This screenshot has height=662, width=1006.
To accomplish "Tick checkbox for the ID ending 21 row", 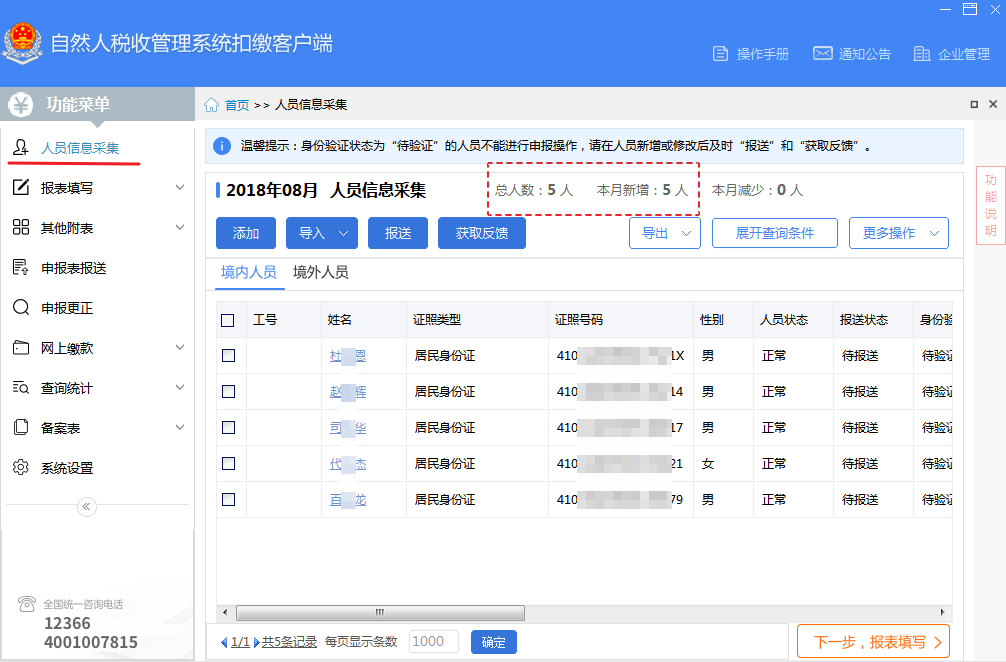I will tap(228, 463).
